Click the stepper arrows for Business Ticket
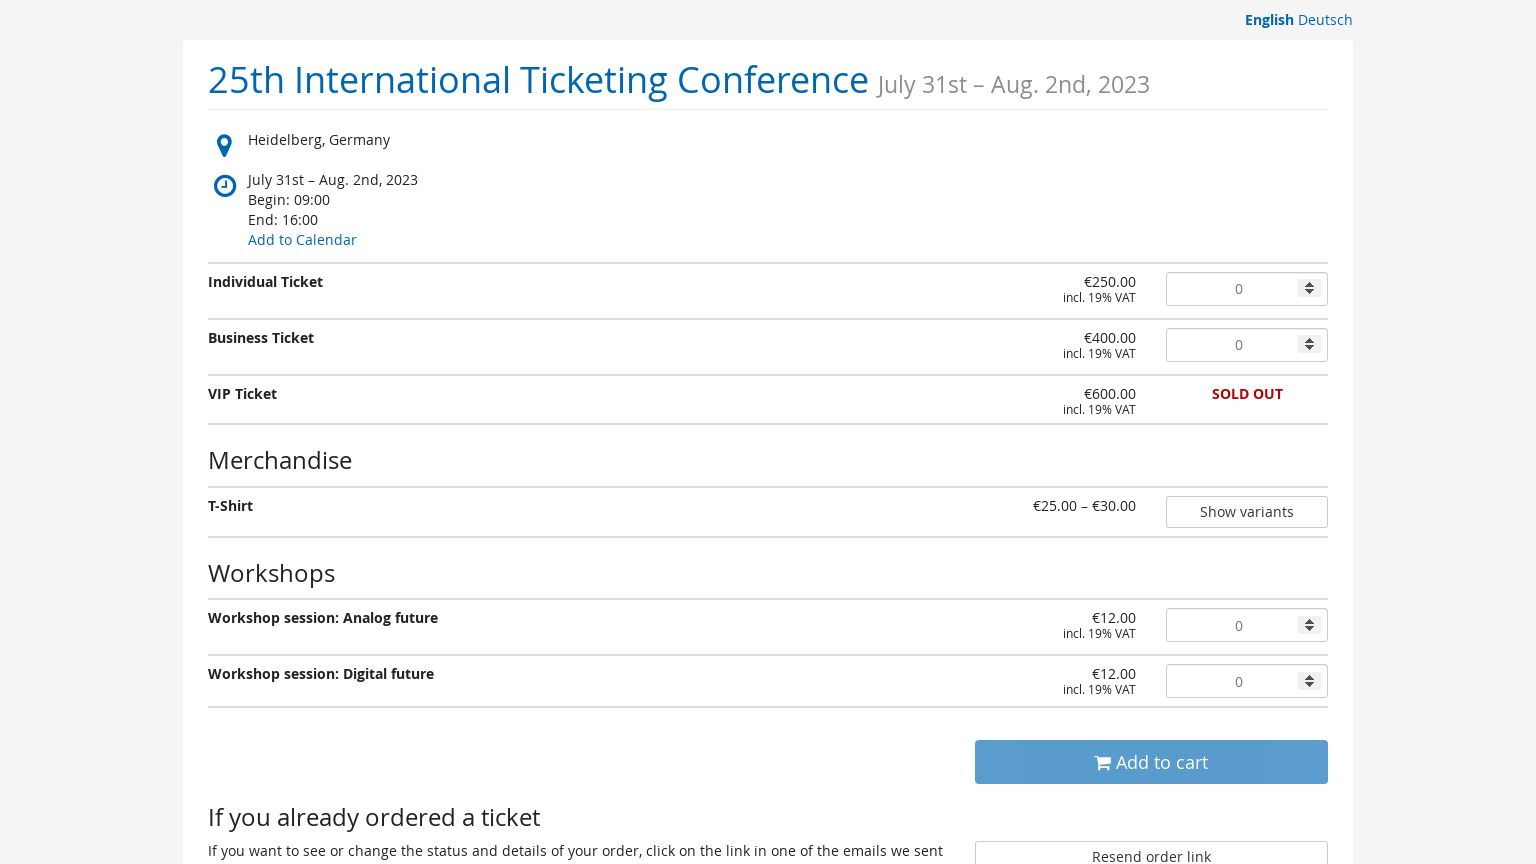This screenshot has width=1536, height=864. pyautogui.click(x=1309, y=344)
